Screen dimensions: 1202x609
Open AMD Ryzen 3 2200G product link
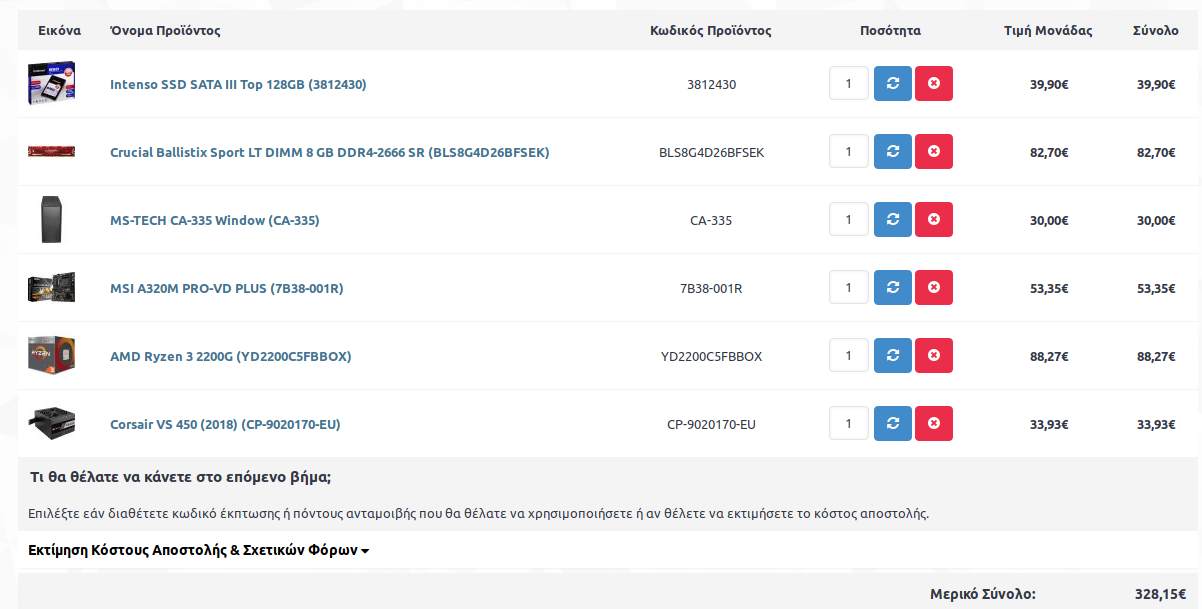pyautogui.click(x=231, y=357)
